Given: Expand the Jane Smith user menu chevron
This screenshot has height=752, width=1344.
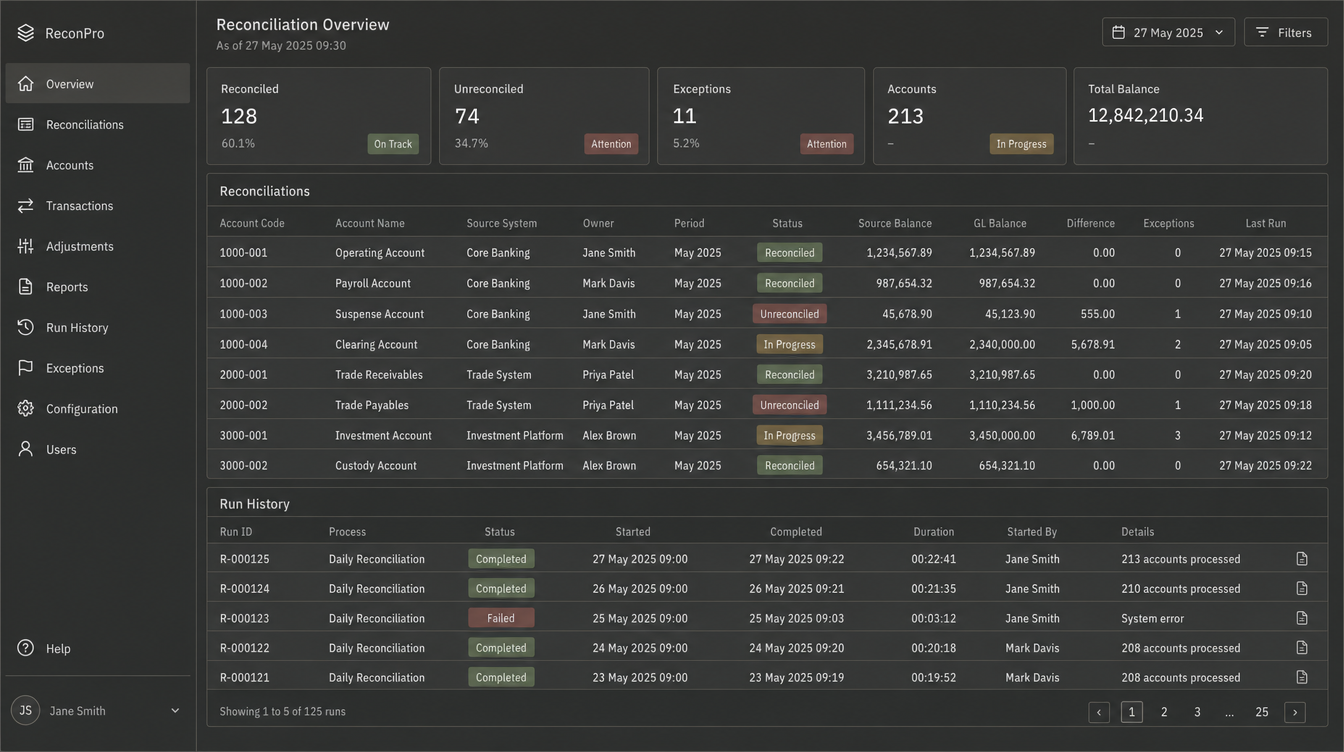Looking at the screenshot, I should click(175, 711).
